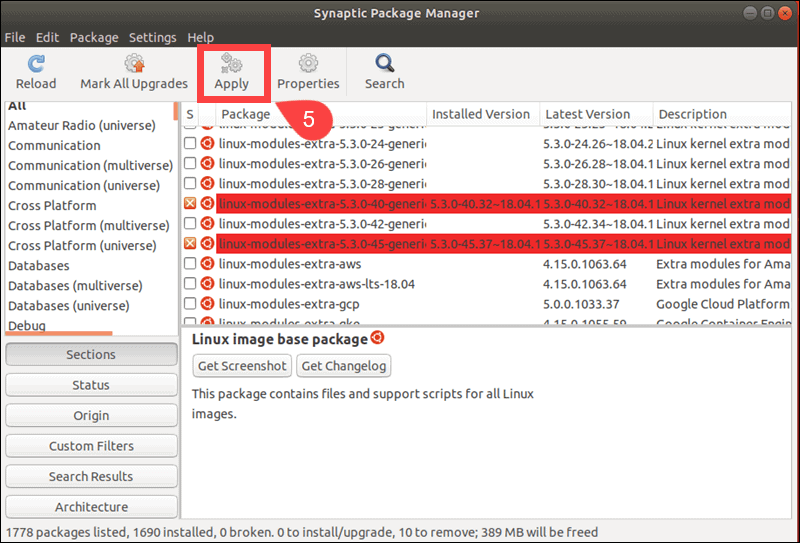Click Ubuntu icon for linux-modules-extra-5.3.0-40-generic

[x=207, y=204]
